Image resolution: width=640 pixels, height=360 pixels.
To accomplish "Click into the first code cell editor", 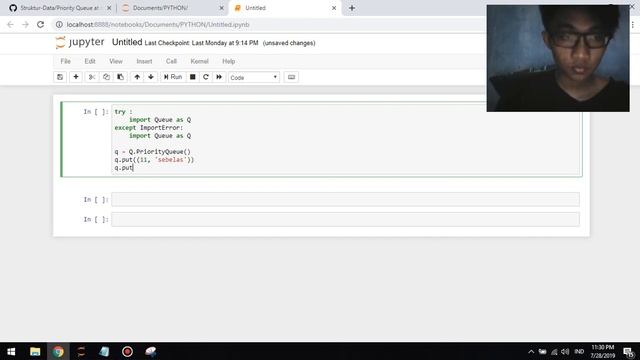I will (346, 139).
